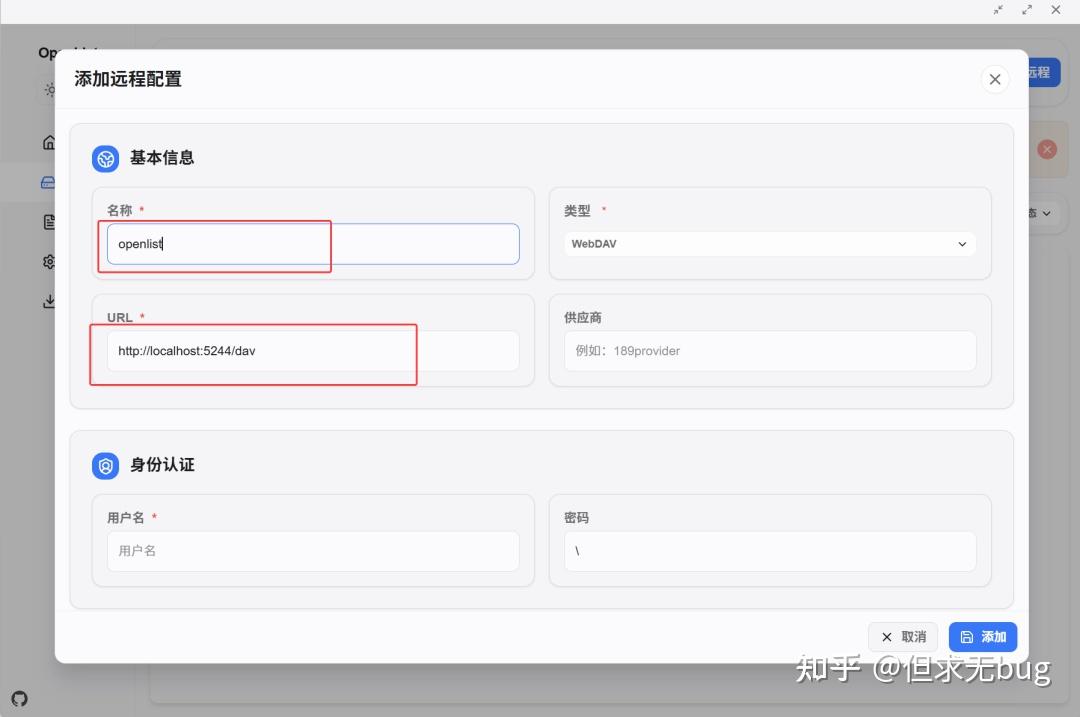Click the 添加远程配置 dialog title
This screenshot has height=717, width=1080.
[128, 79]
